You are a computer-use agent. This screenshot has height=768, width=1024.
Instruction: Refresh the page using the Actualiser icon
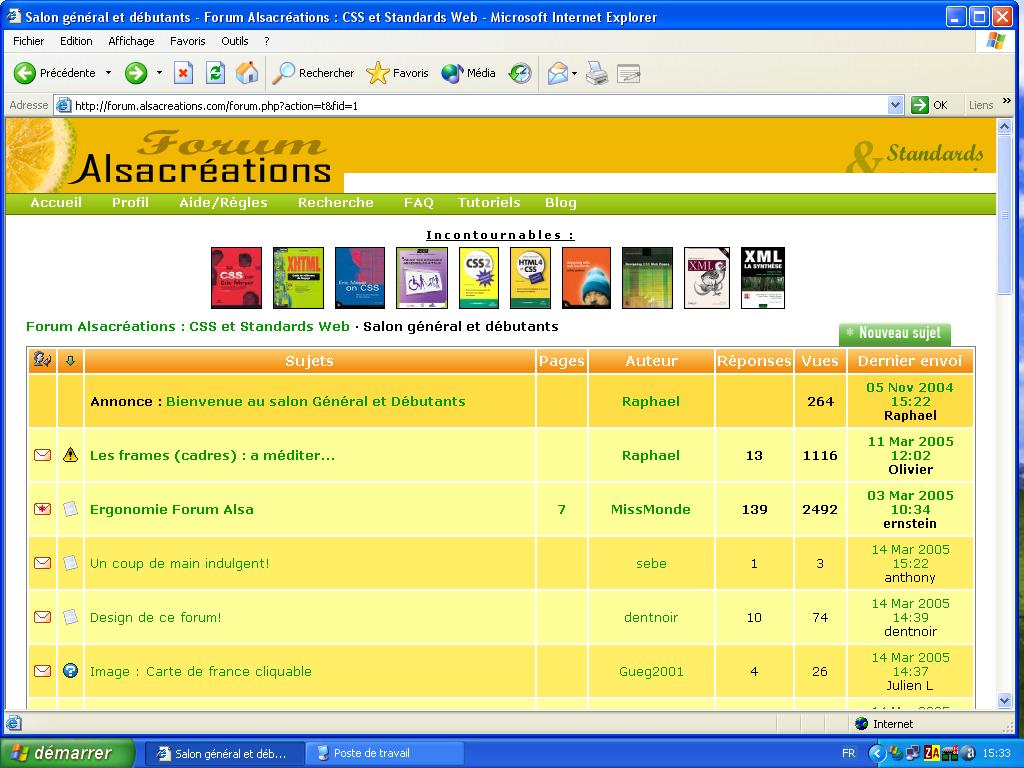pyautogui.click(x=216, y=73)
